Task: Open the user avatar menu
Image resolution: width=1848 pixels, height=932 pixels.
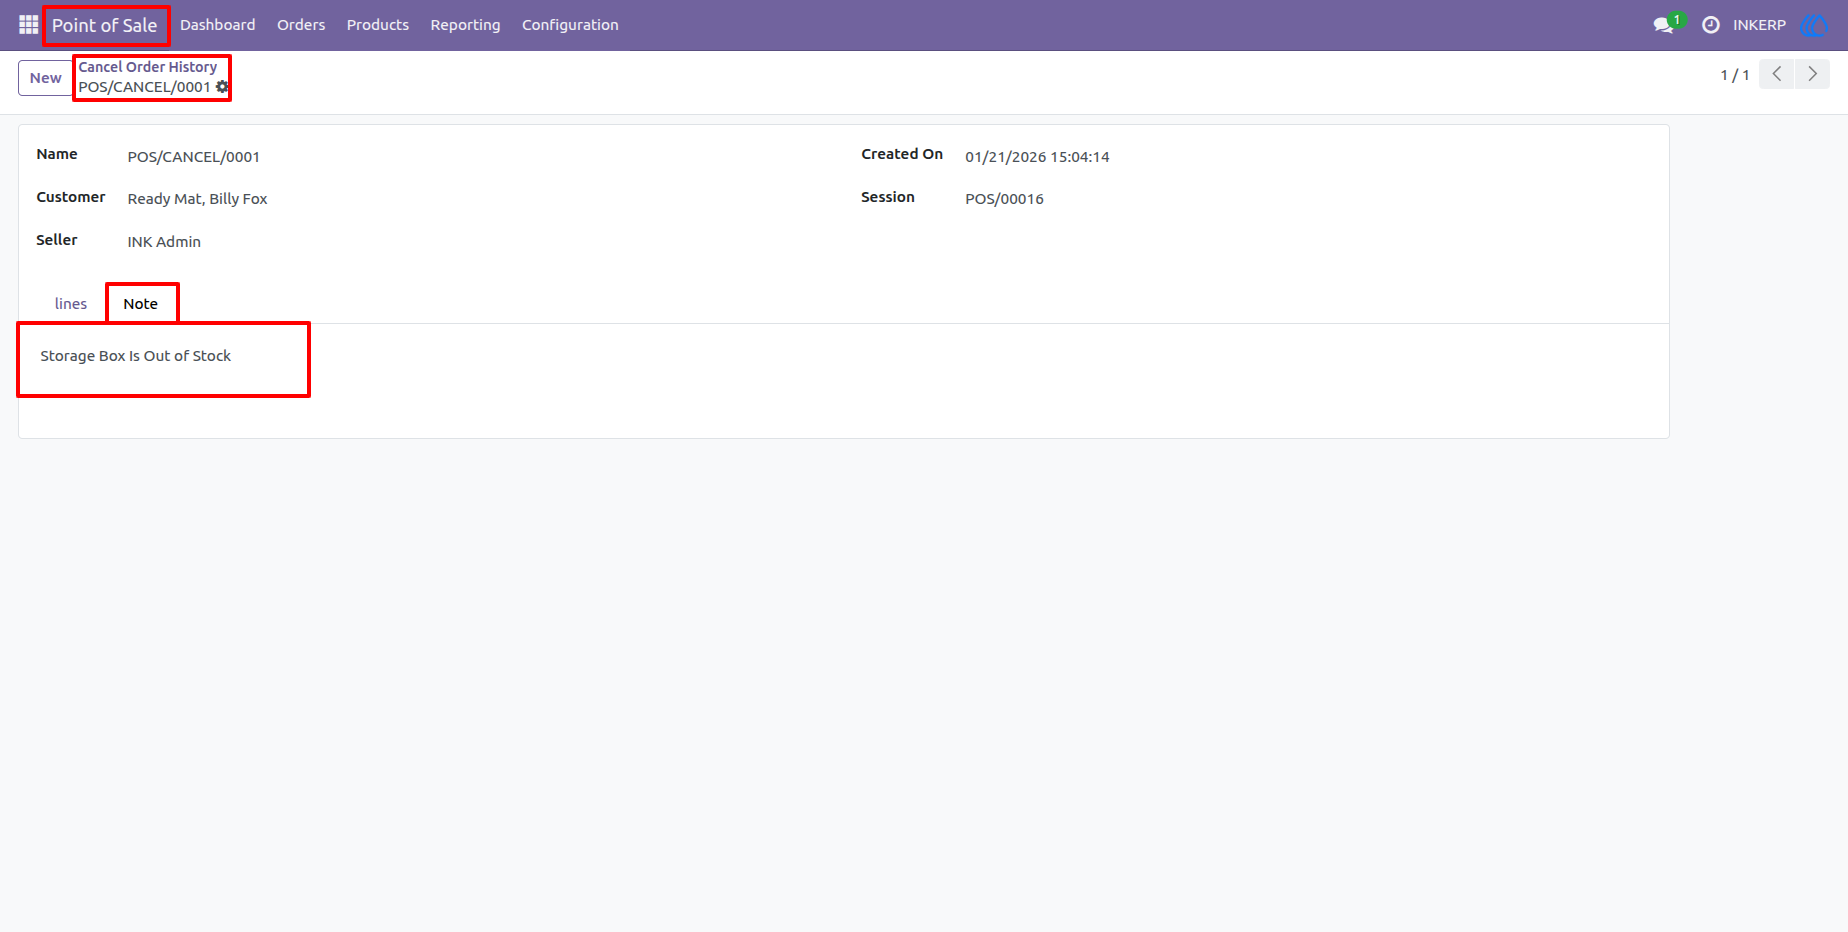Action: (1814, 25)
